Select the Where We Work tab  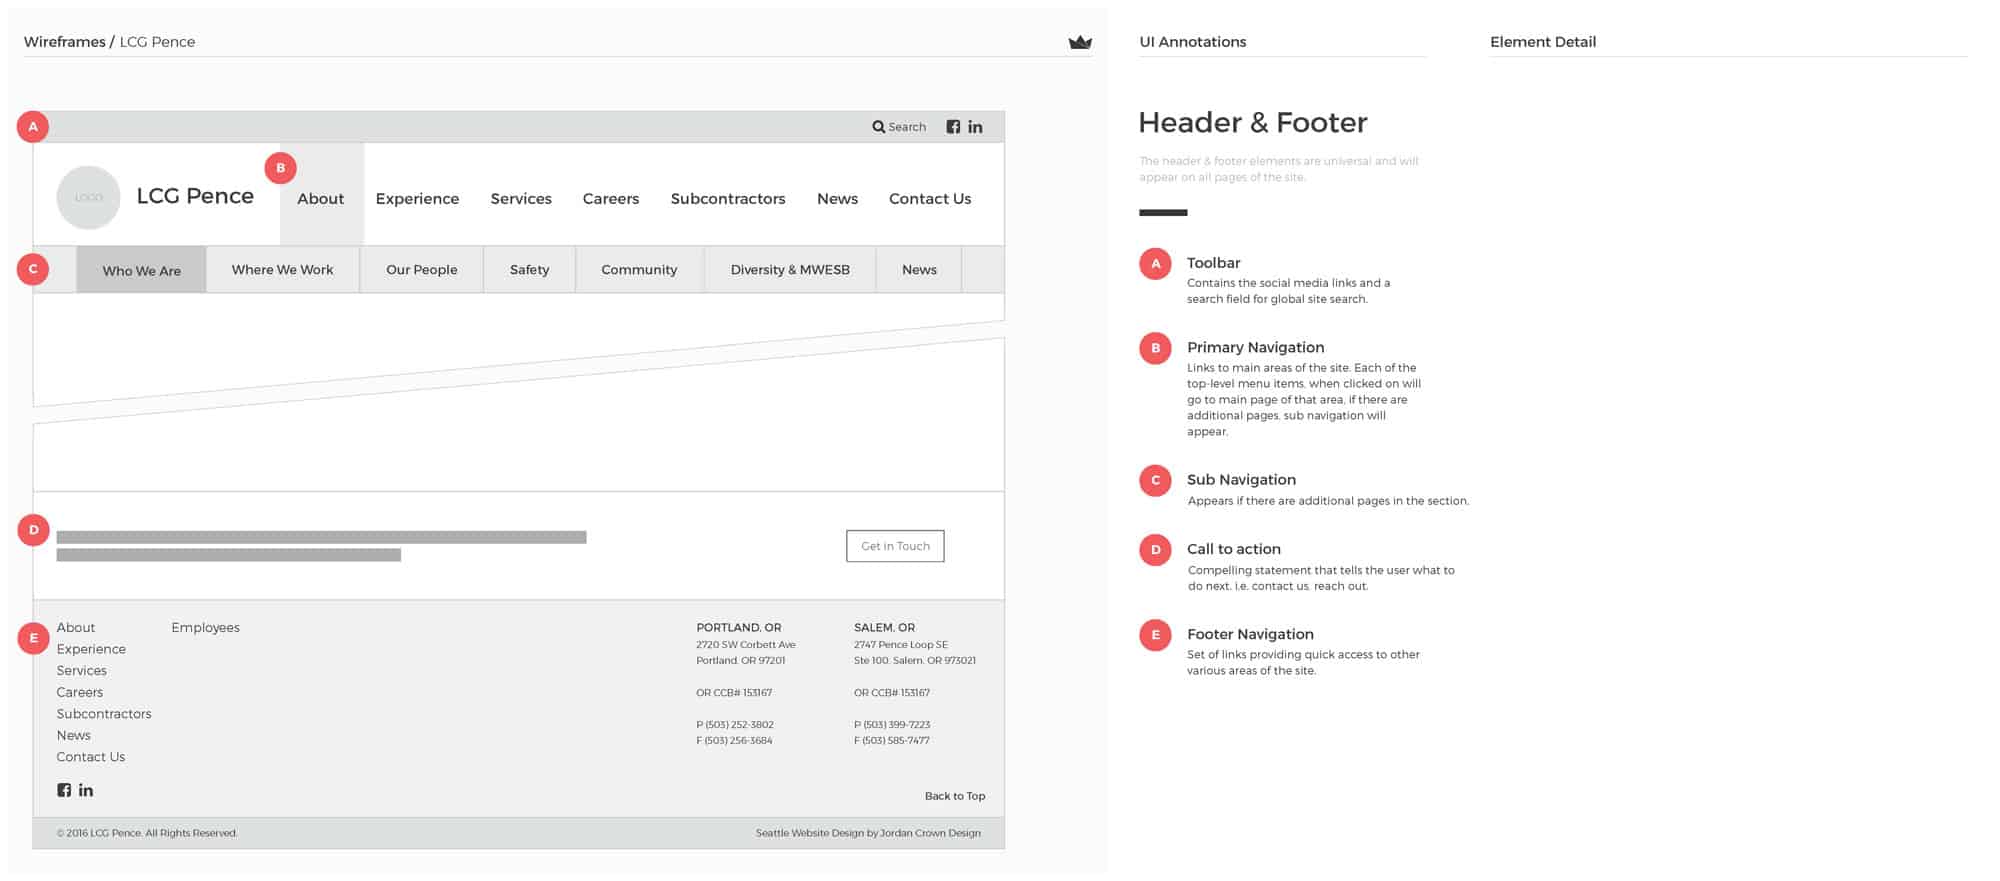pos(283,270)
